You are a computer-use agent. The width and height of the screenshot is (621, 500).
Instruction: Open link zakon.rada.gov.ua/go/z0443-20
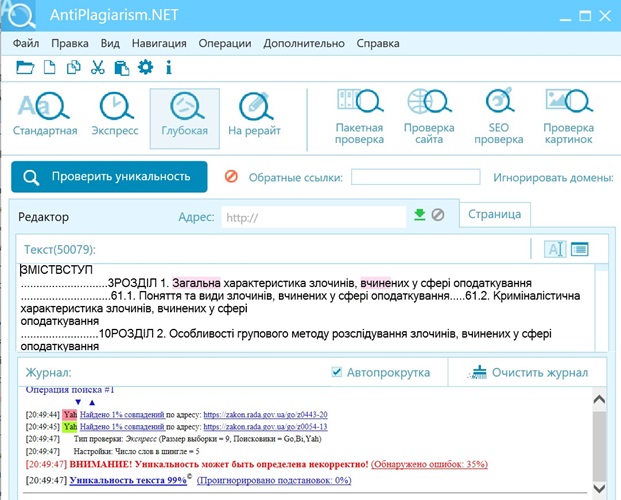tap(265, 415)
